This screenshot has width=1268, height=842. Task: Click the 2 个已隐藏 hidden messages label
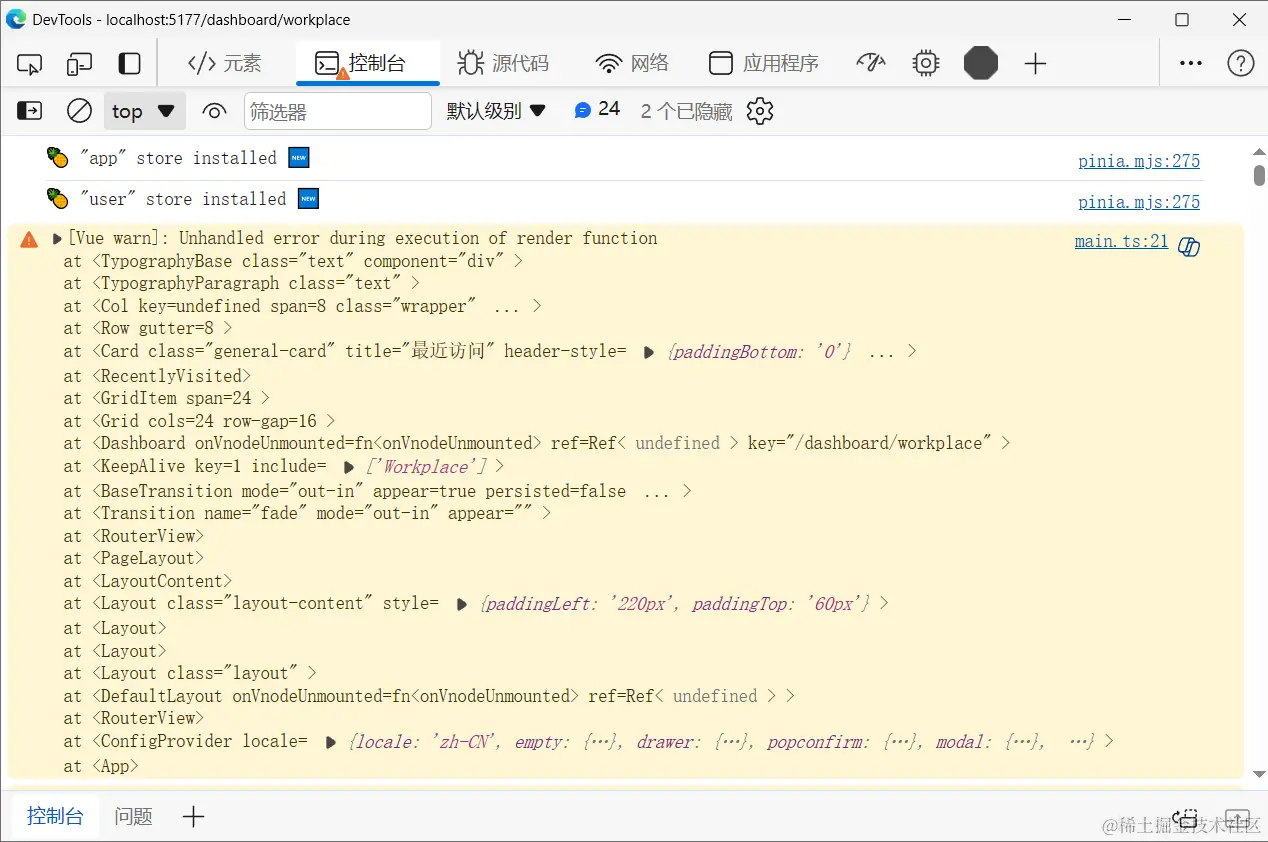686,111
